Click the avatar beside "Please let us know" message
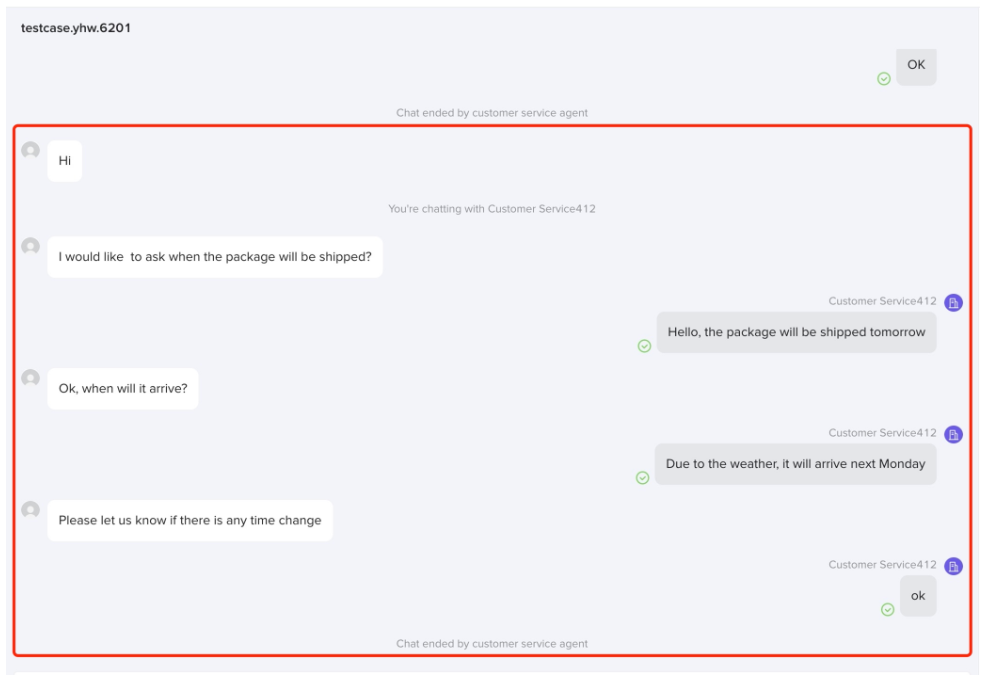Screen dimensions: 990x687 [31, 510]
